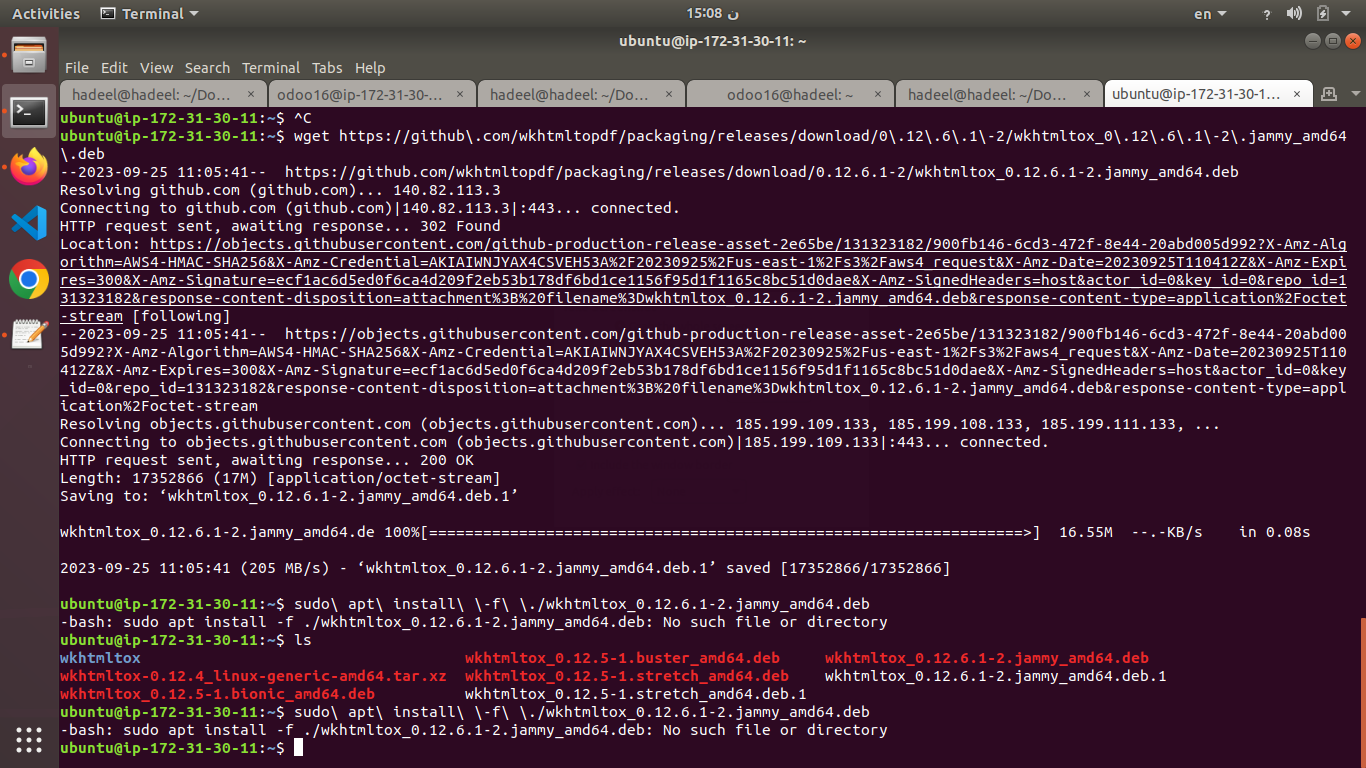Close the terminal window
Image resolution: width=1366 pixels, height=768 pixels.
coord(1352,41)
